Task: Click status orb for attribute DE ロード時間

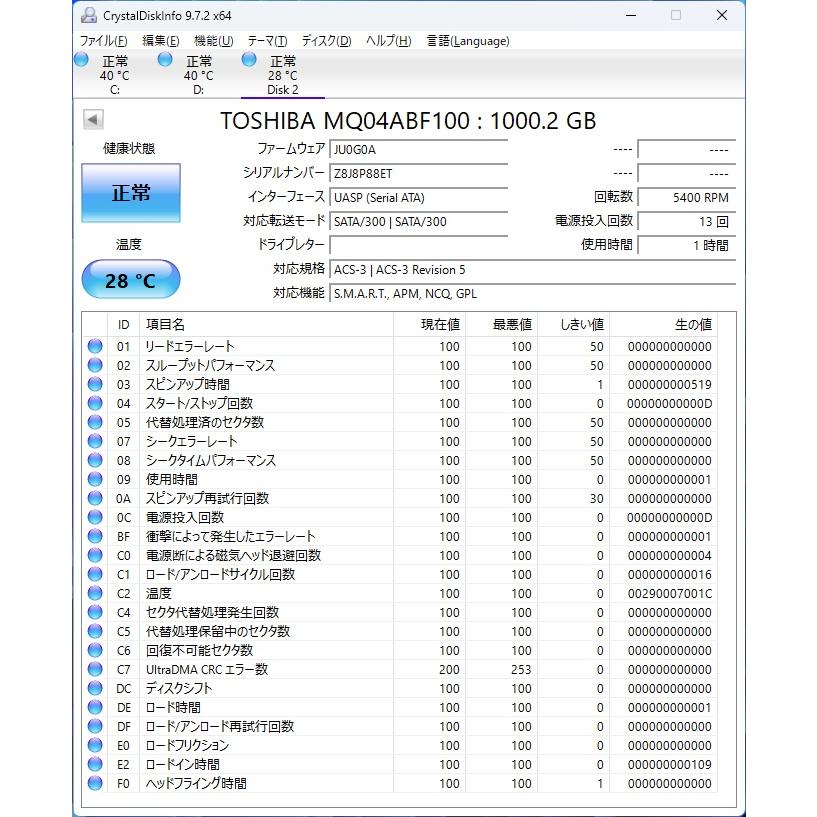Action: (x=95, y=708)
